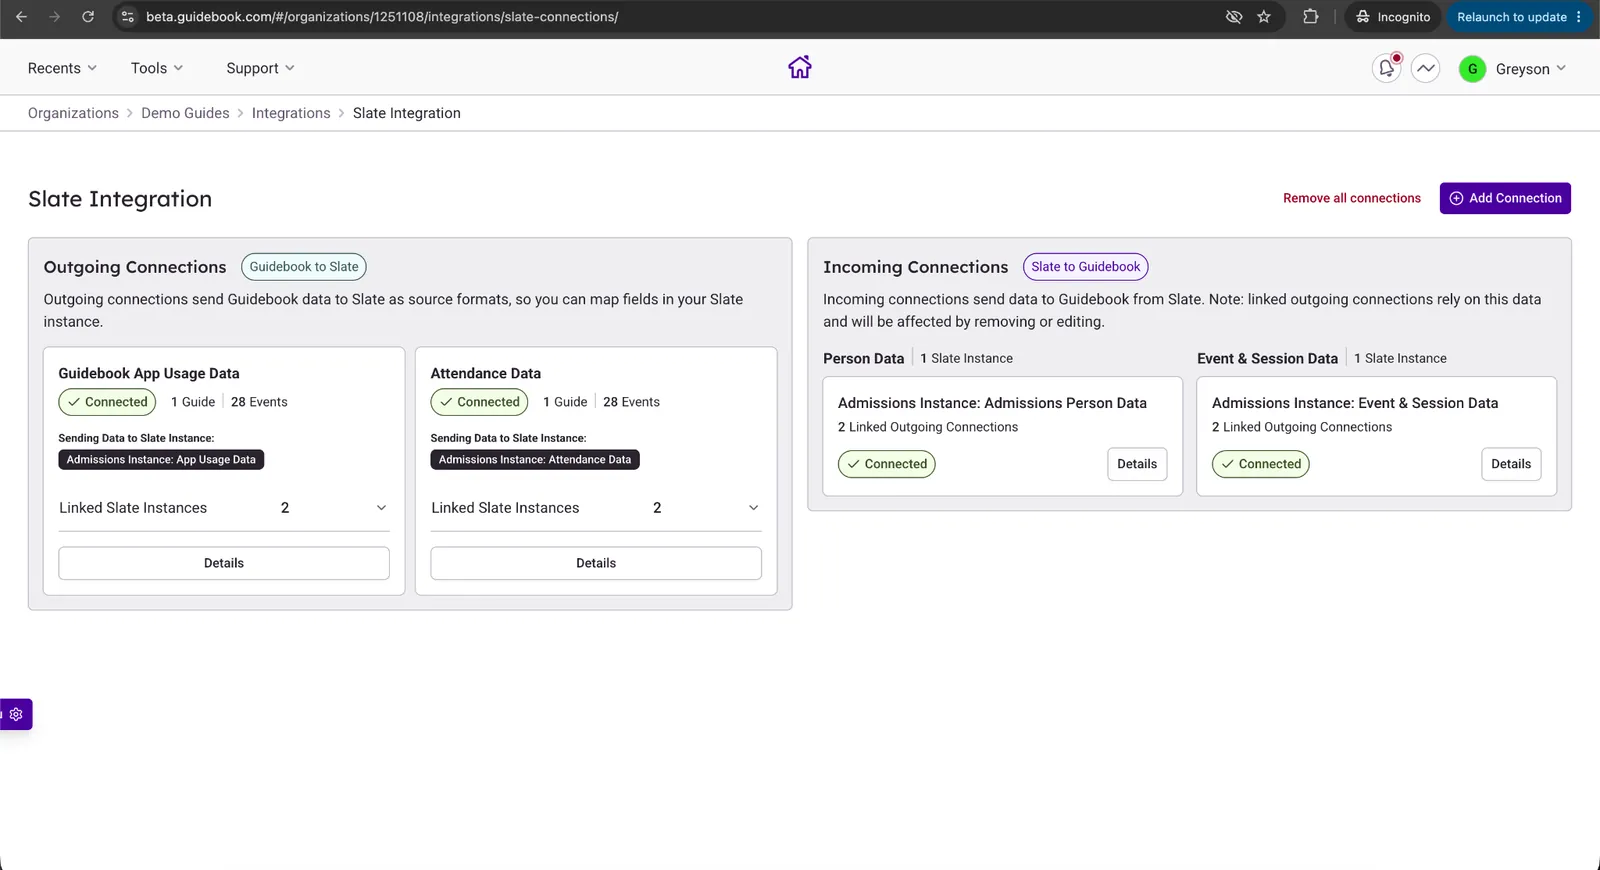Image resolution: width=1600 pixels, height=870 pixels.
Task: Open Details for Guidebook App Usage Data
Action: pyautogui.click(x=224, y=563)
